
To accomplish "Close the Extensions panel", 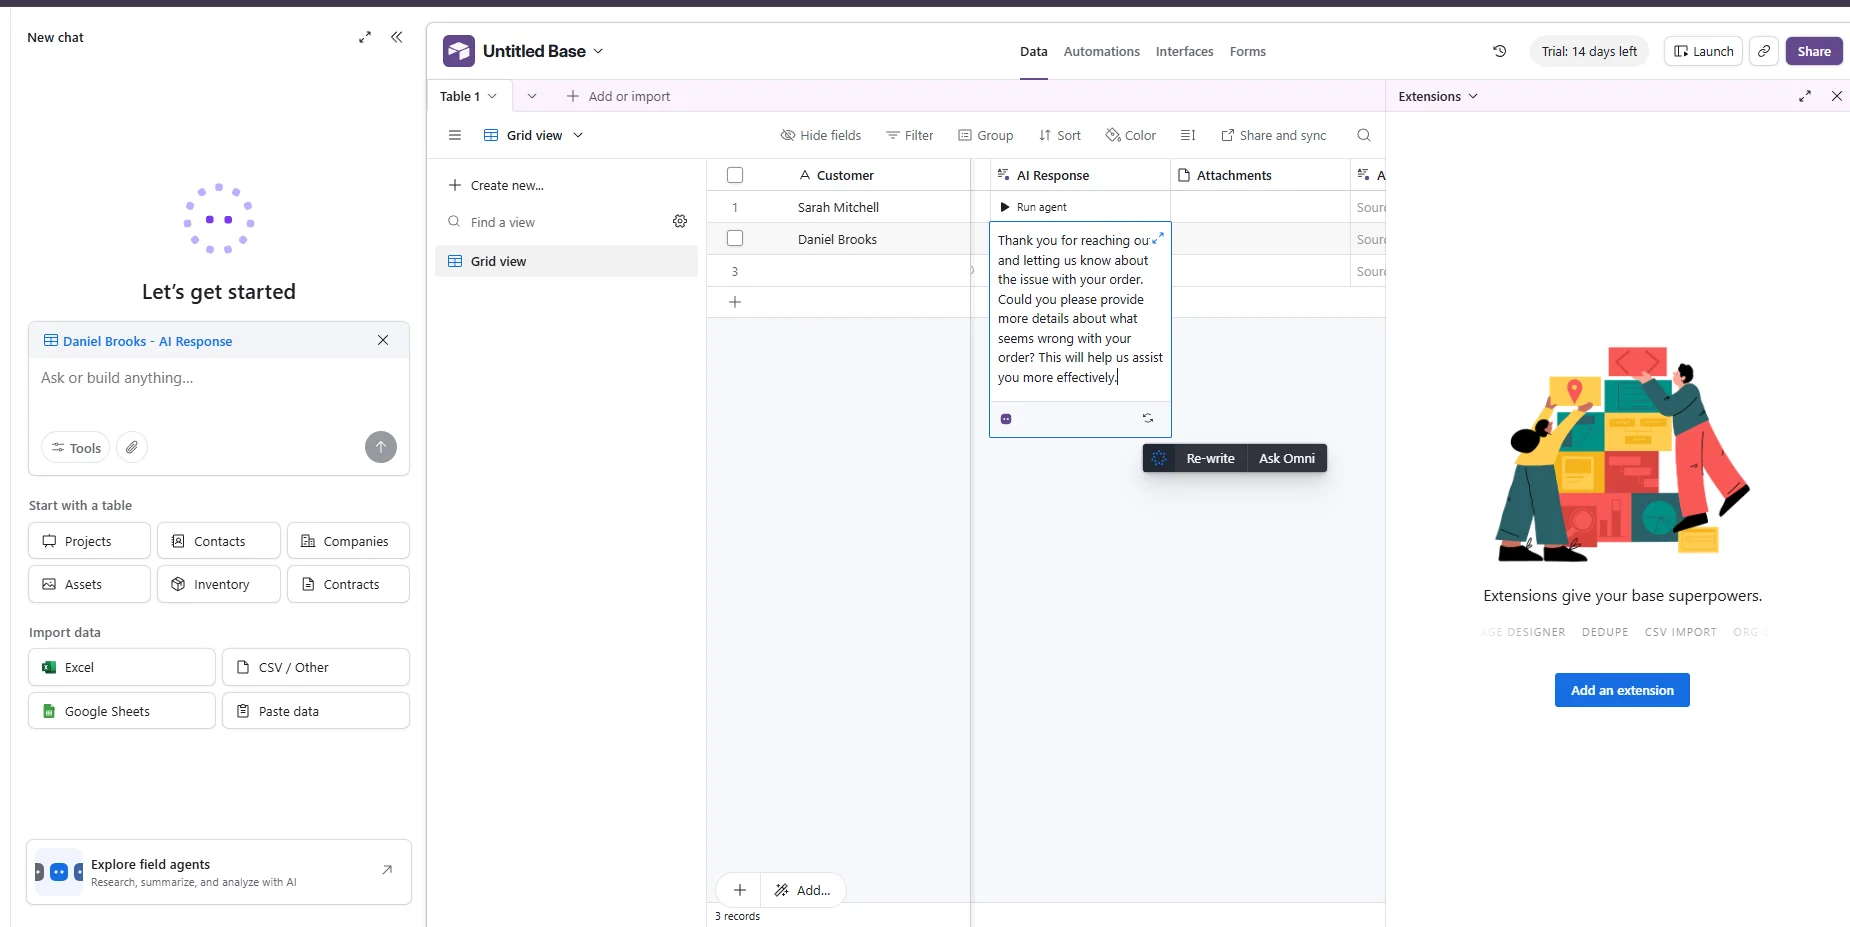I will [x=1836, y=96].
